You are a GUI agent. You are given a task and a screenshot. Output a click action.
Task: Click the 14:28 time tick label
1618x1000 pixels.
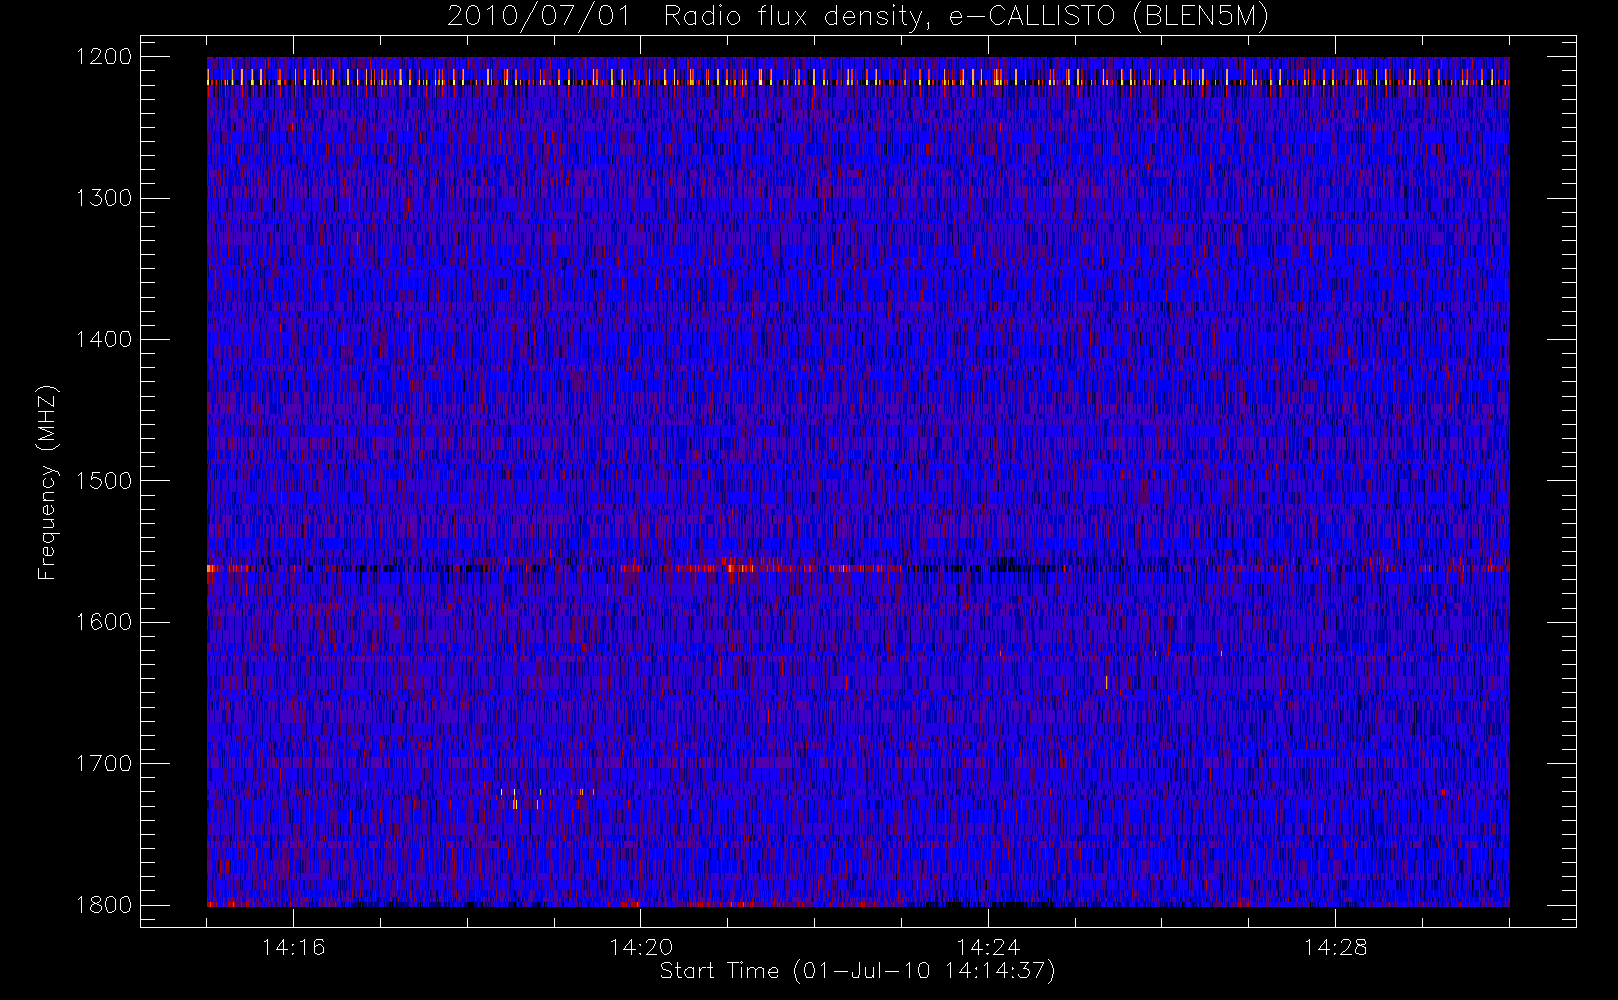point(1335,947)
